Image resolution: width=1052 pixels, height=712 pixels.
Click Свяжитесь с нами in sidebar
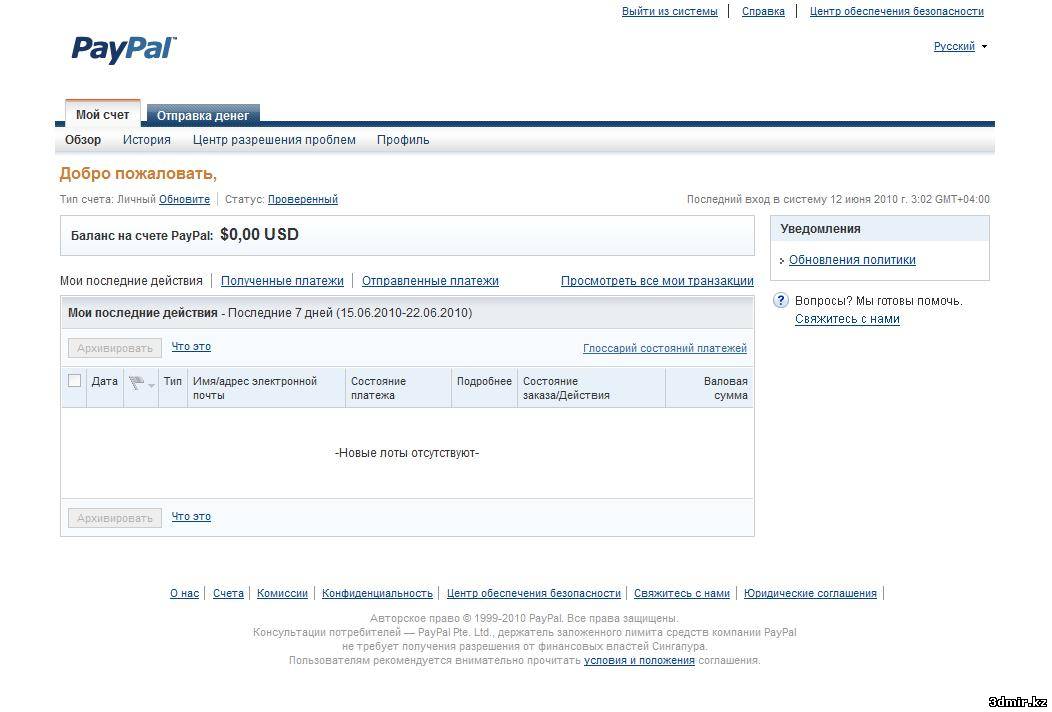847,319
